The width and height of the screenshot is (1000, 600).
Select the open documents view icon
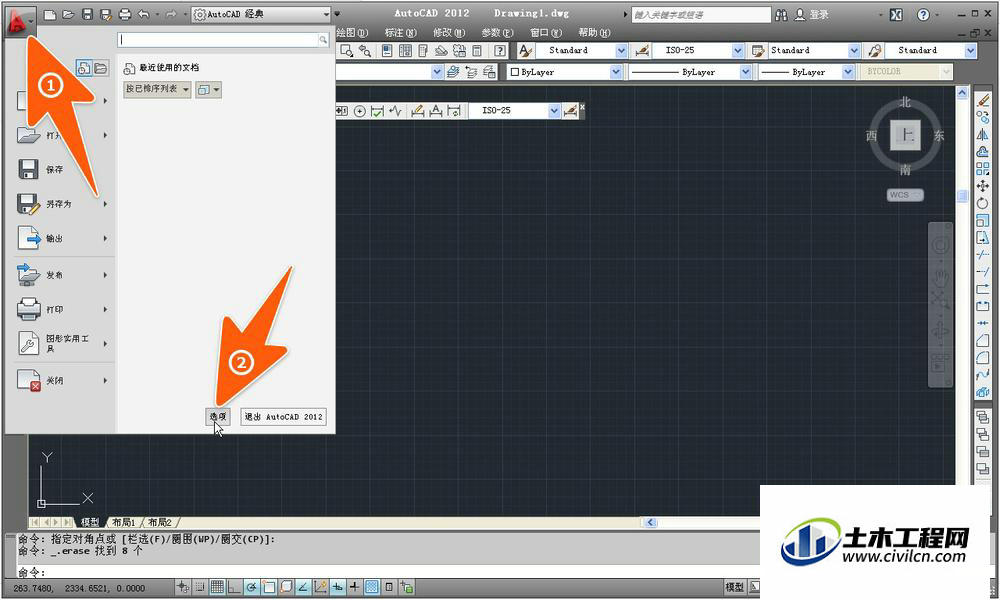click(x=101, y=68)
